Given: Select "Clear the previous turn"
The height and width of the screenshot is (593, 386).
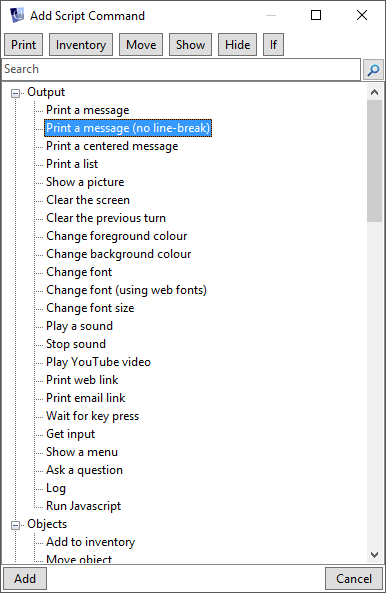Looking at the screenshot, I should coord(106,218).
